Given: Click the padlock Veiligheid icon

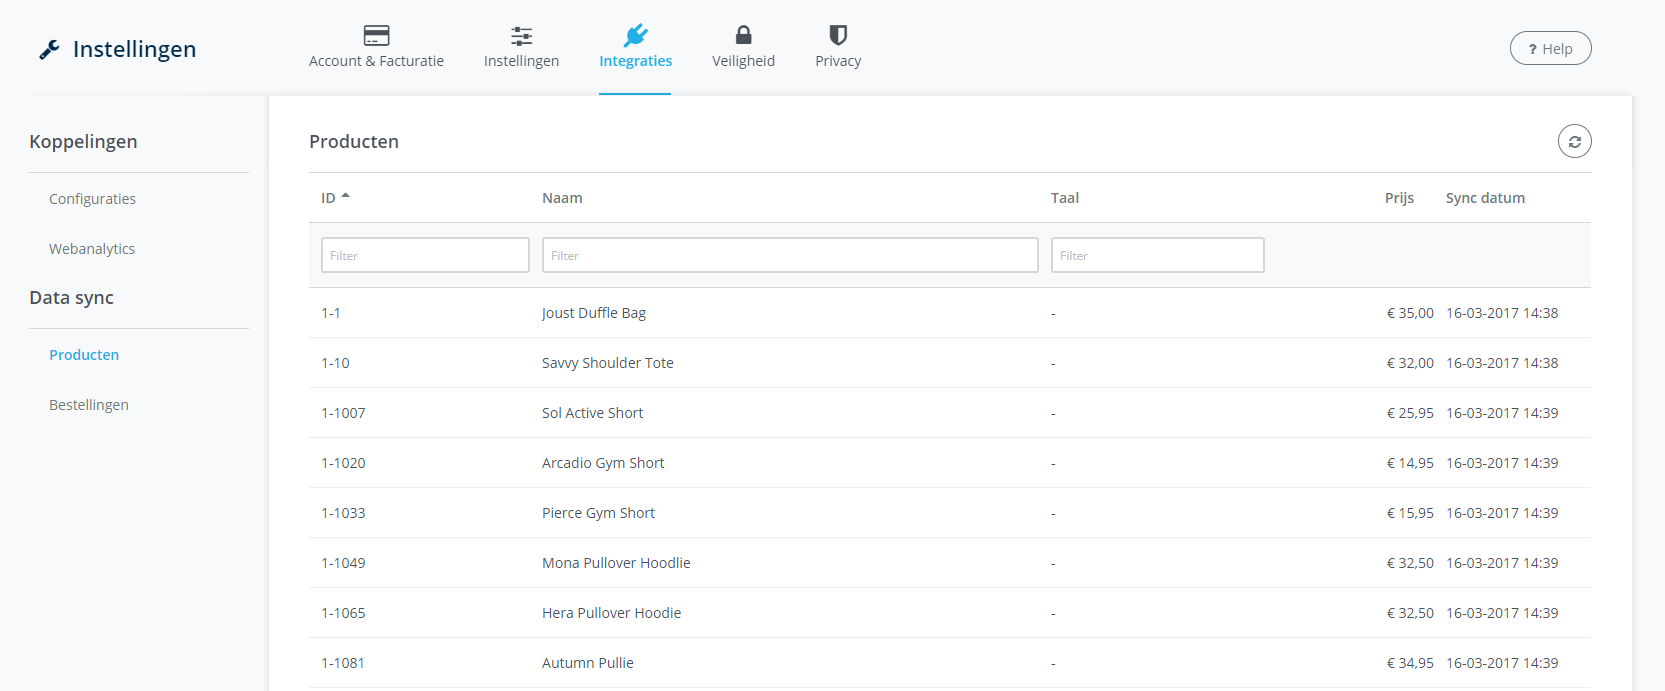Looking at the screenshot, I should point(743,36).
